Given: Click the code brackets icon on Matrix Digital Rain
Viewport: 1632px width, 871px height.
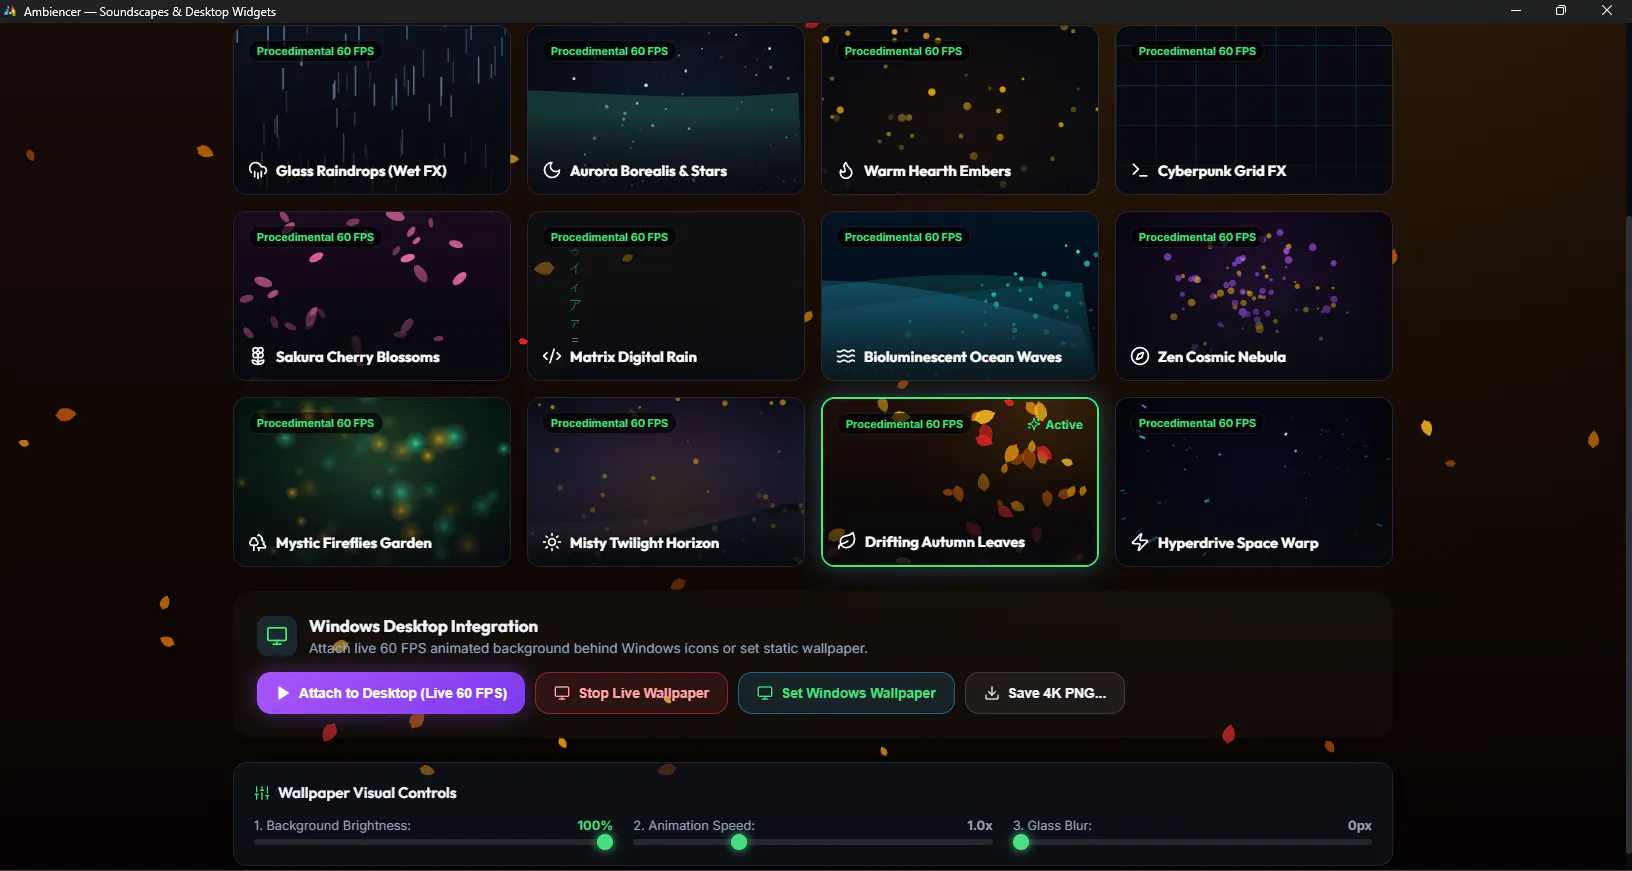Looking at the screenshot, I should point(552,356).
